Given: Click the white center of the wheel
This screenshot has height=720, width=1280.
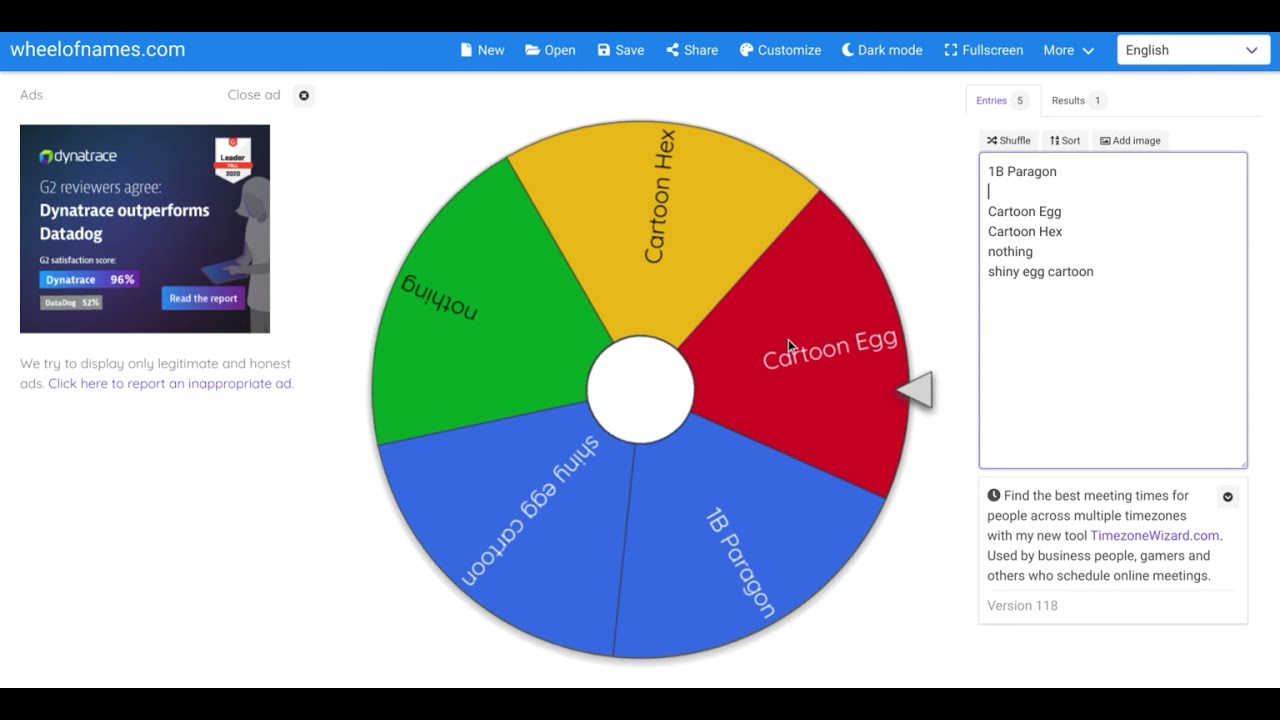Looking at the screenshot, I should 640,390.
